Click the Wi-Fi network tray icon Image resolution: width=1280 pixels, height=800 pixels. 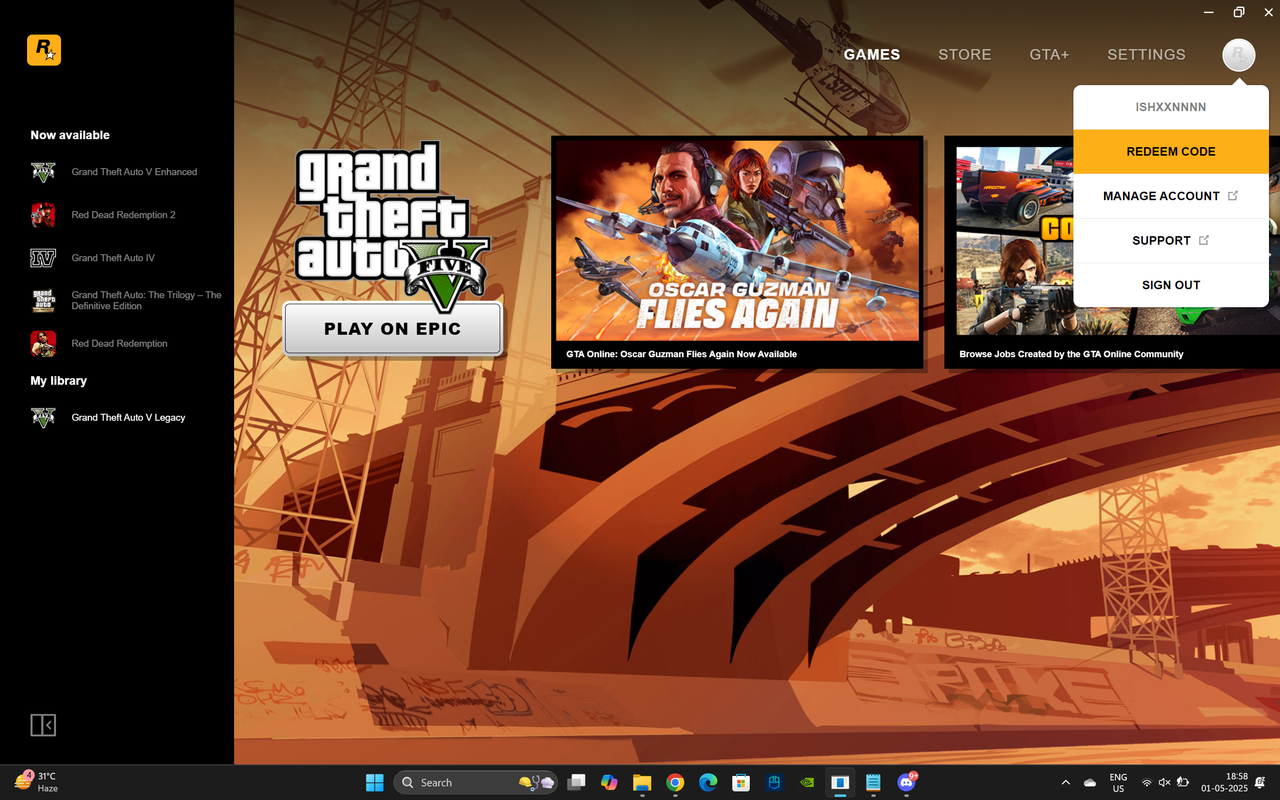click(1146, 783)
